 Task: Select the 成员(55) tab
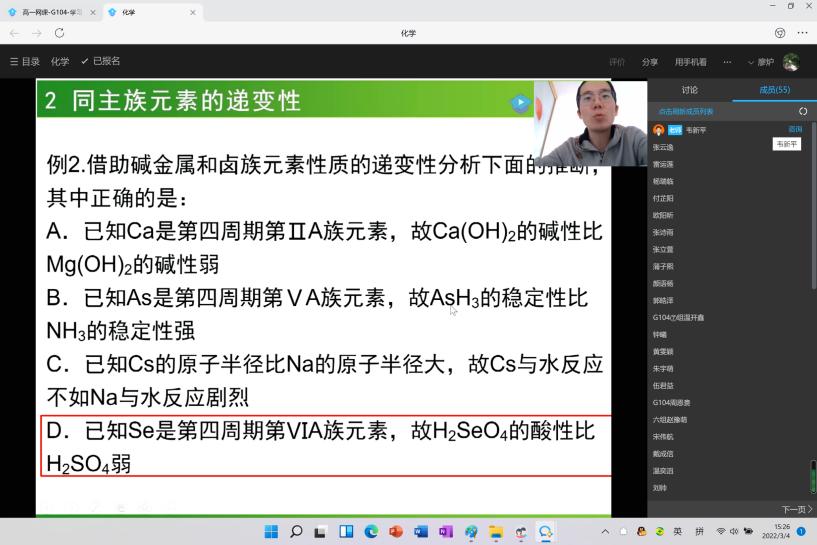coord(774,90)
